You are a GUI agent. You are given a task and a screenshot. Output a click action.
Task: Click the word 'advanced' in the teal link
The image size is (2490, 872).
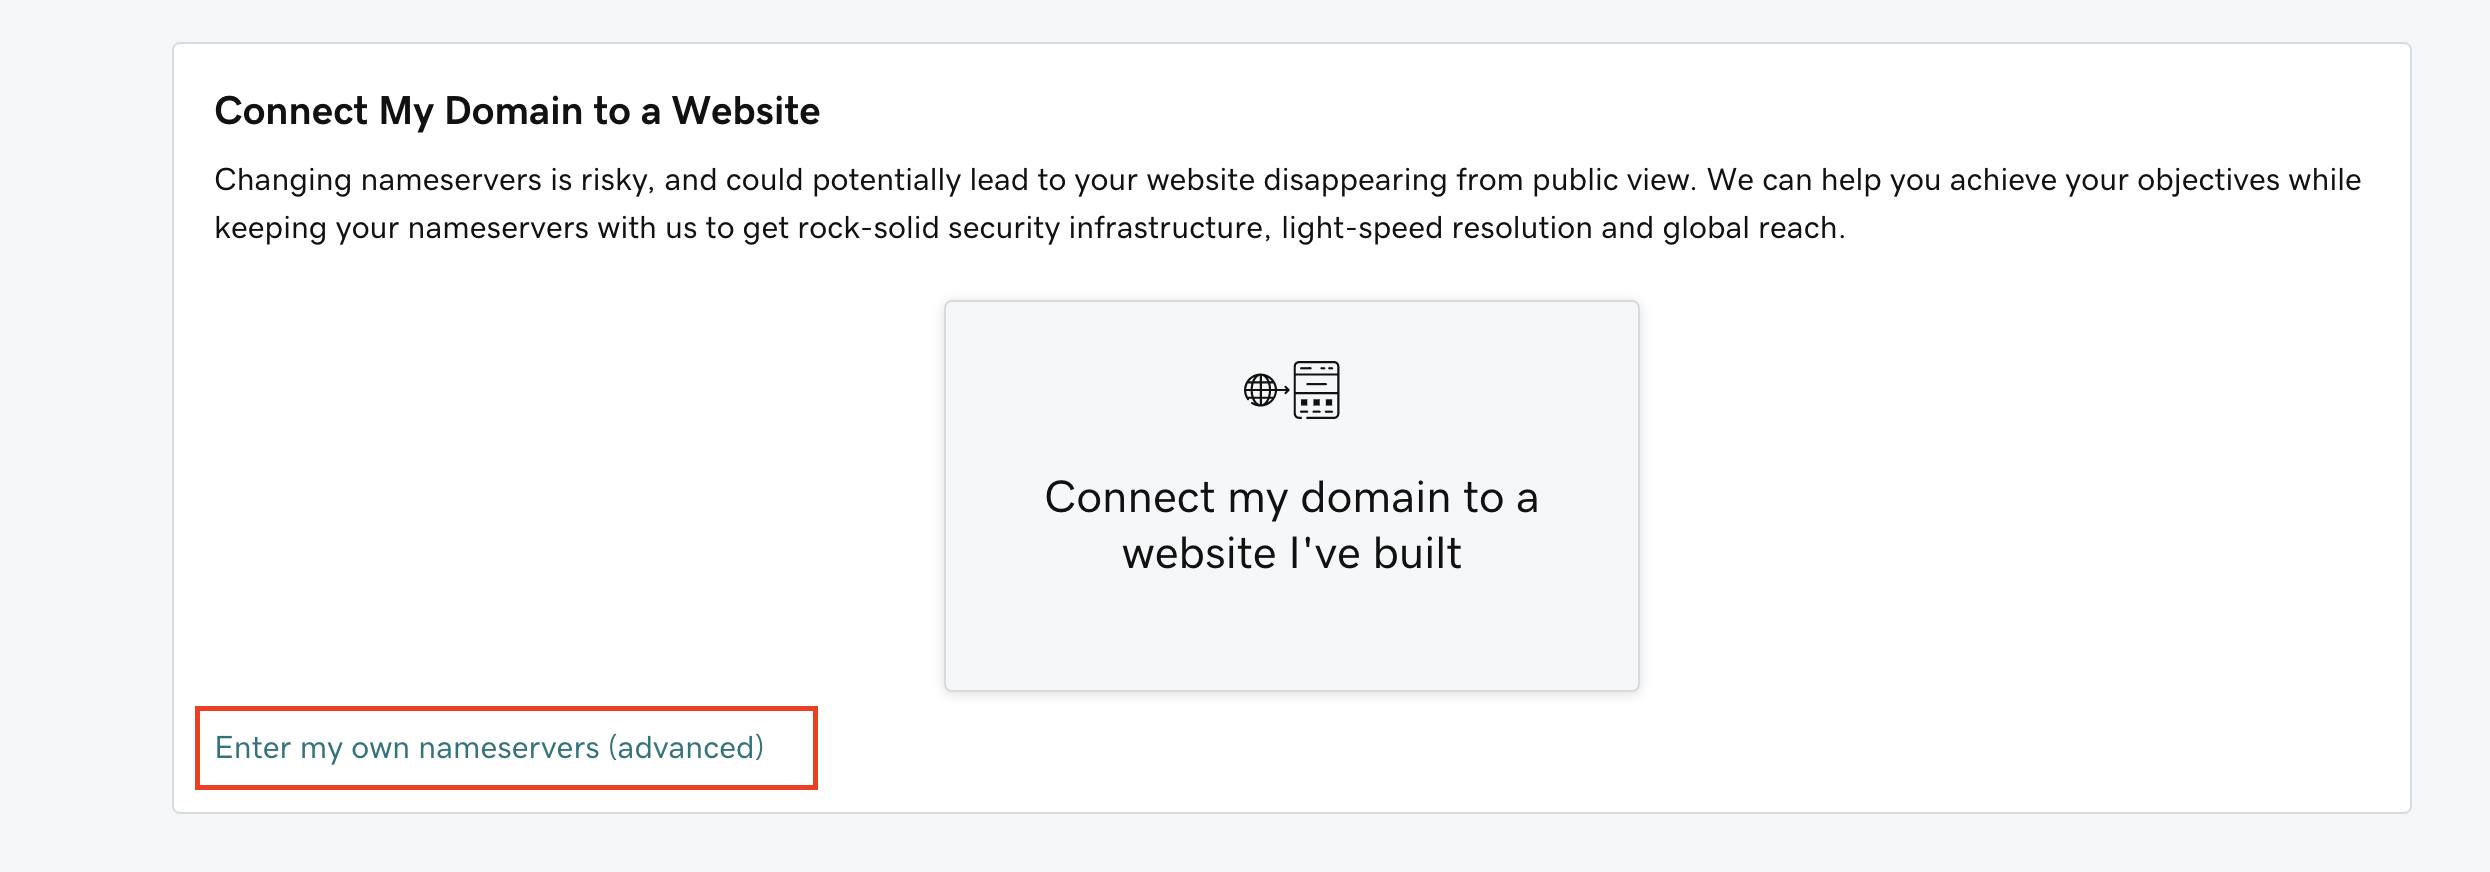[x=688, y=747]
